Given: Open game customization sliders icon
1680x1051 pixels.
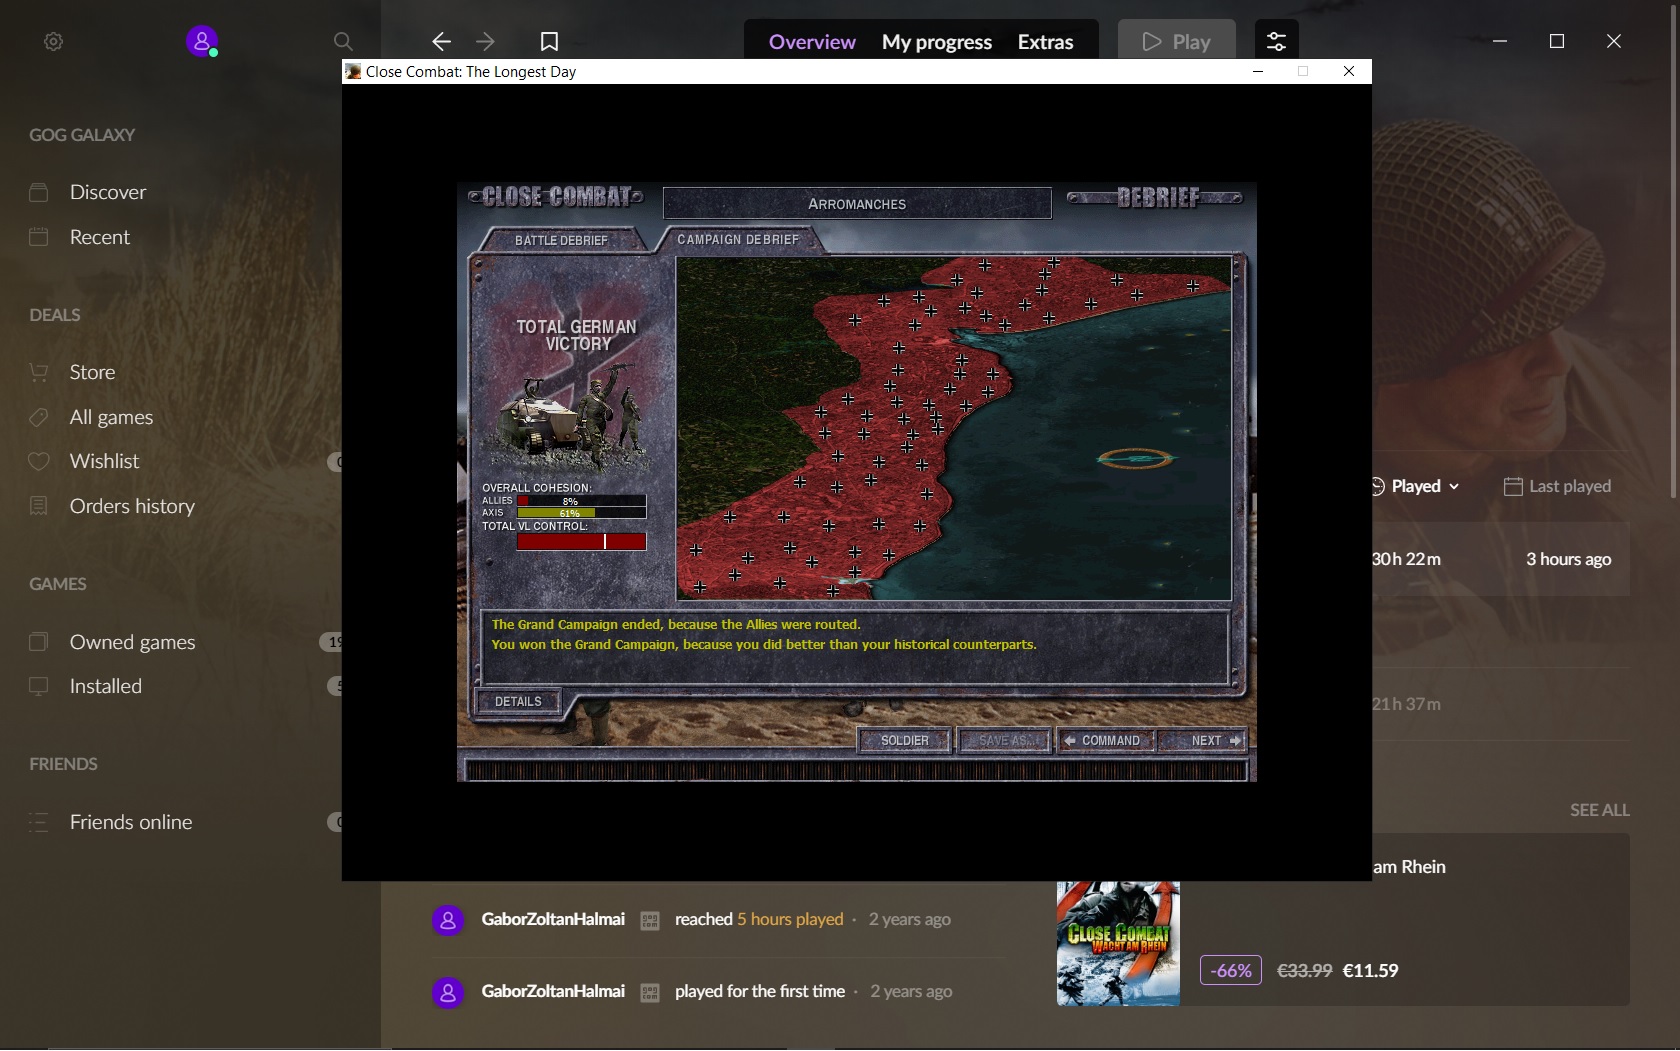Looking at the screenshot, I should [1276, 41].
